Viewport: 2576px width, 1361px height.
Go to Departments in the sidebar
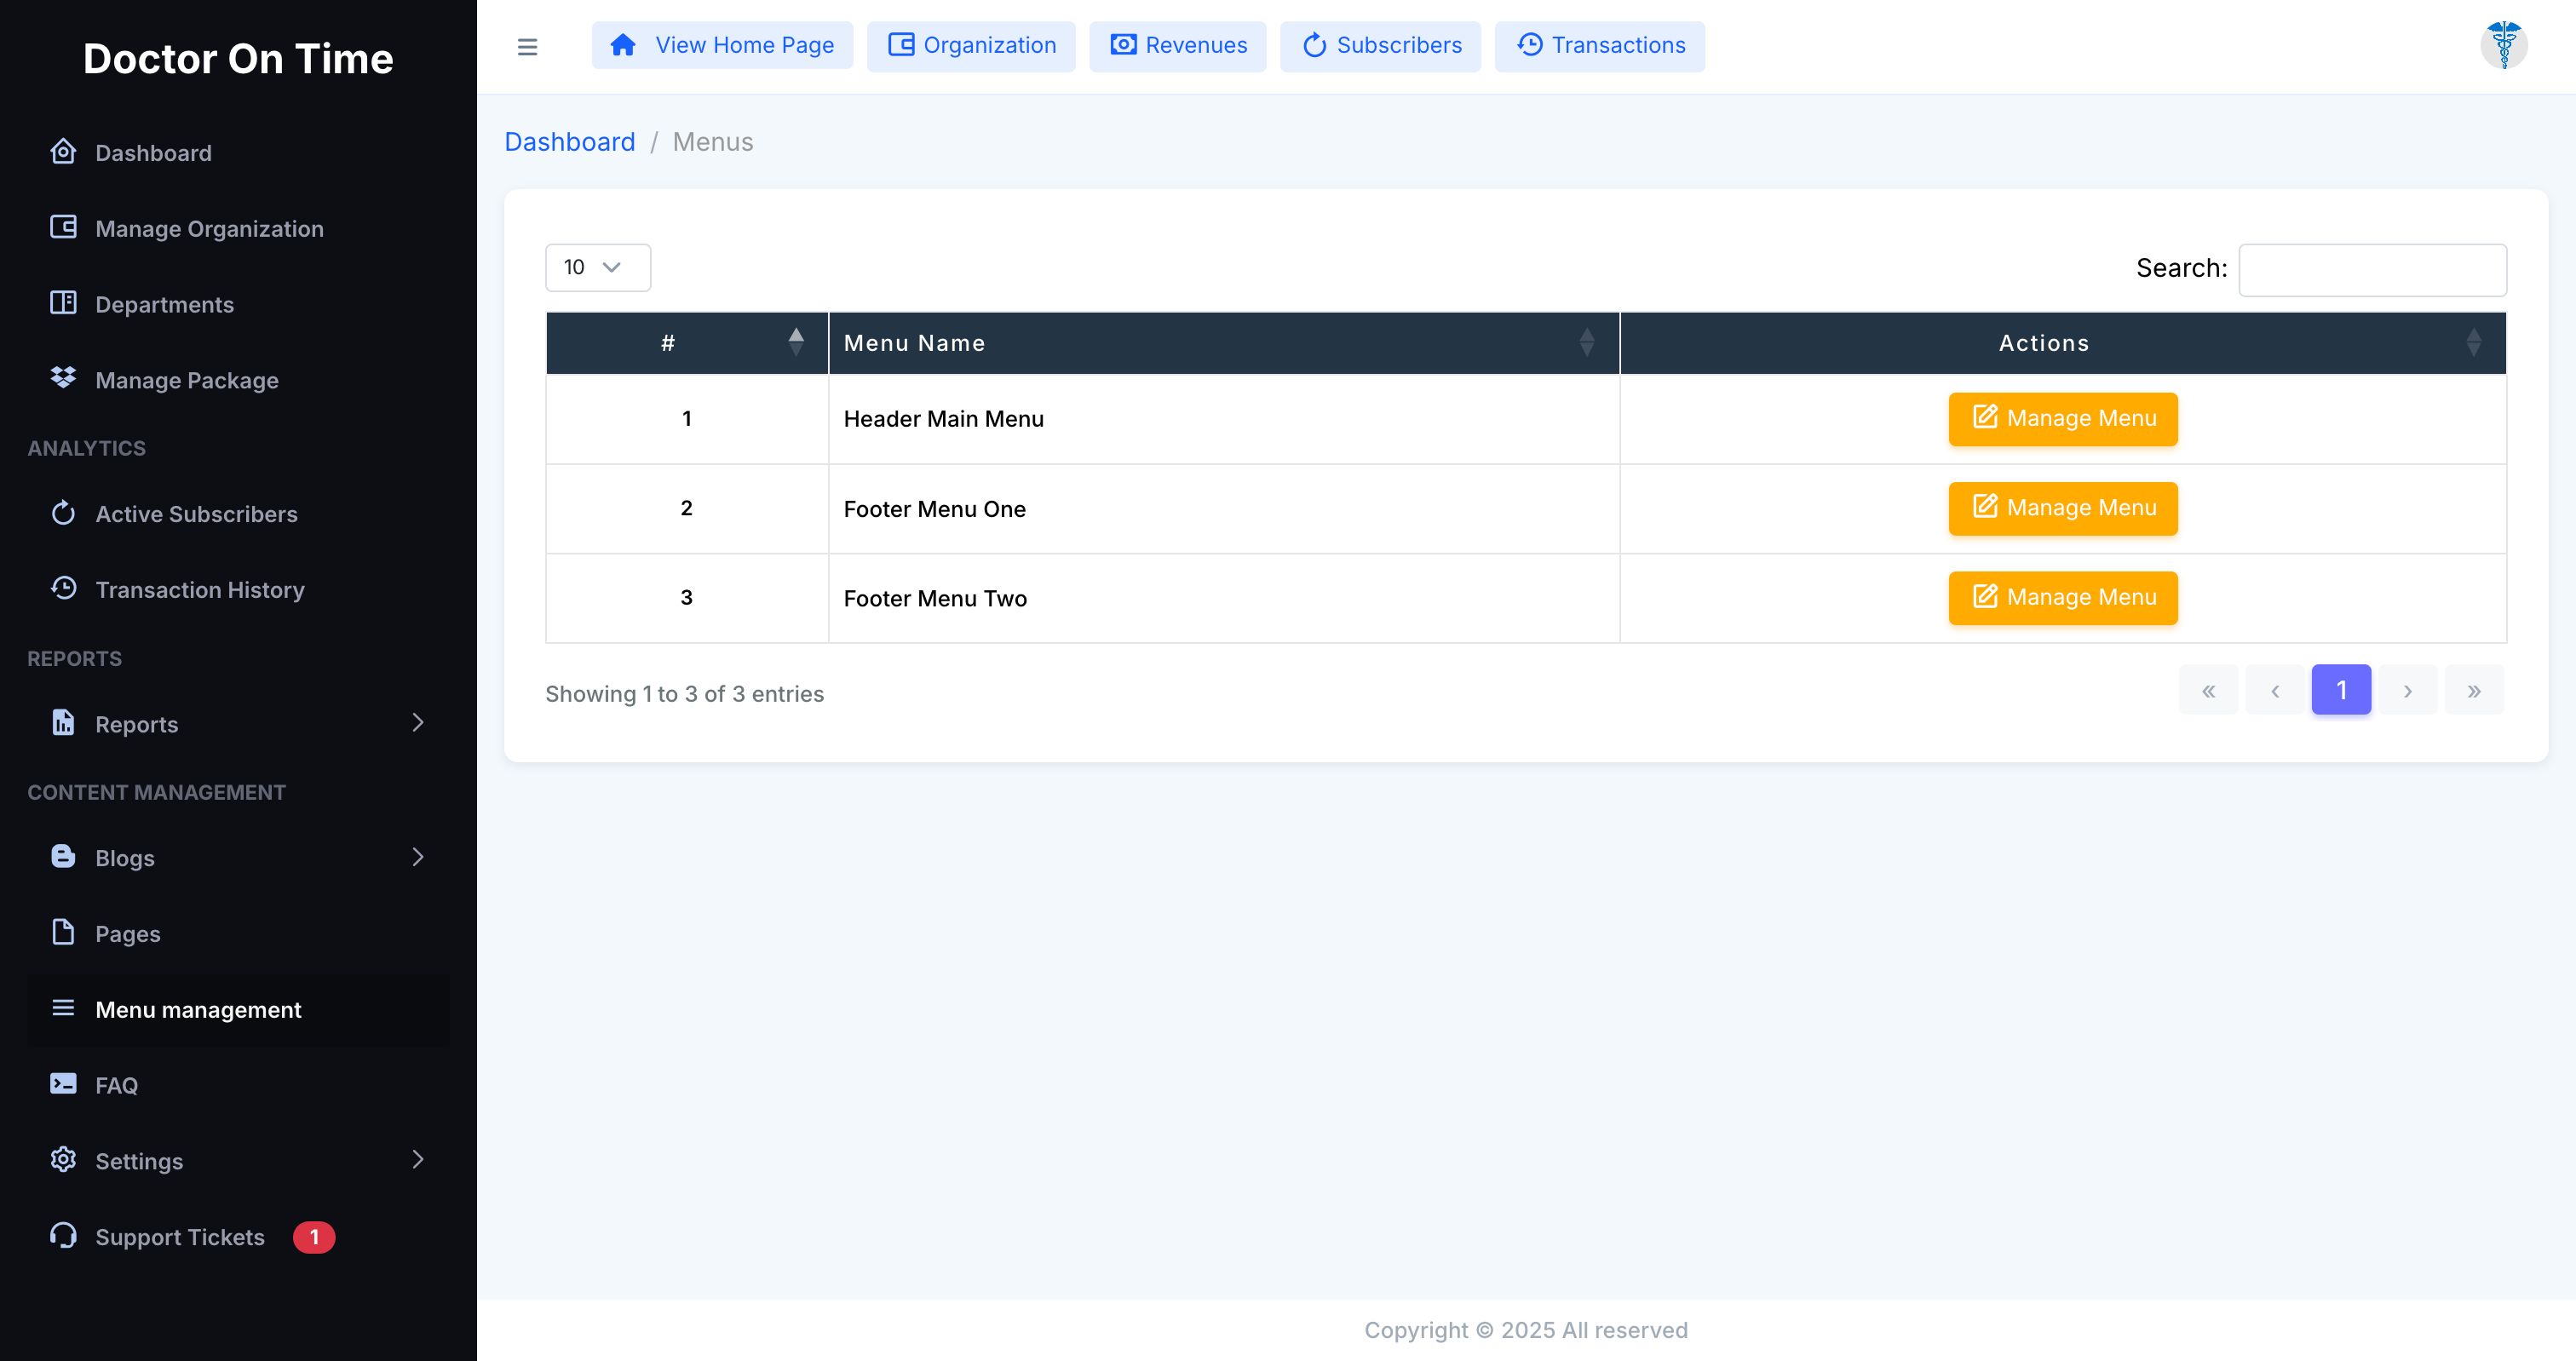238,305
